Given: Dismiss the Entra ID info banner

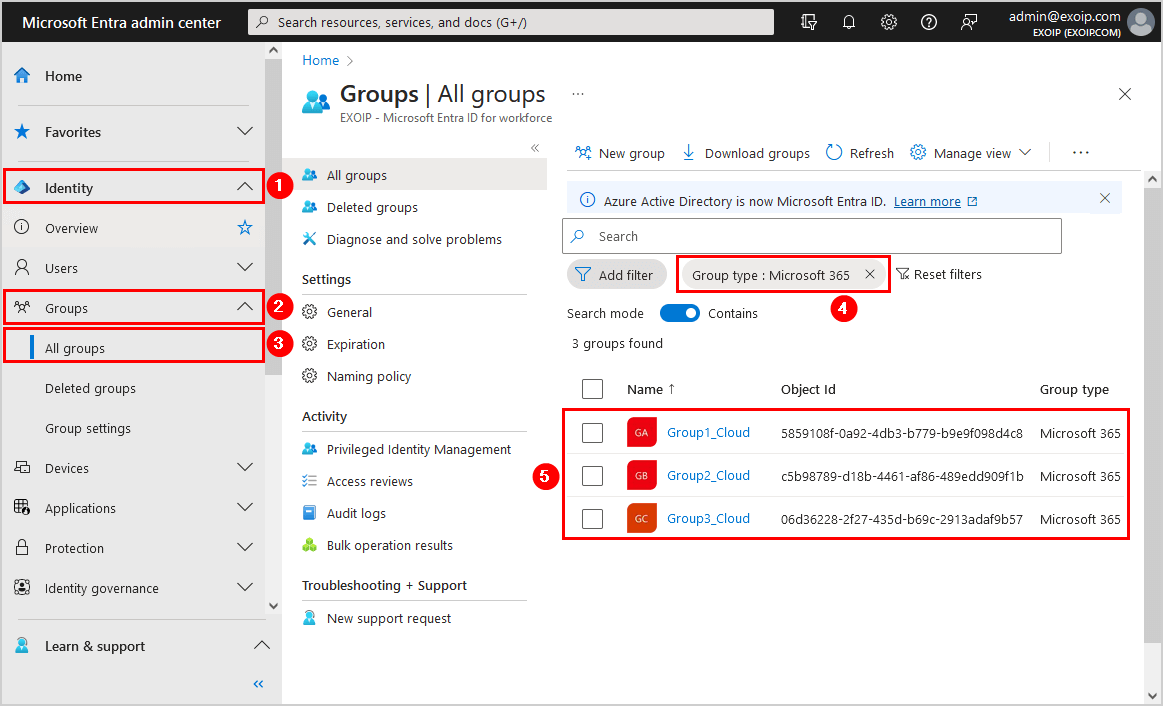Looking at the screenshot, I should pyautogui.click(x=1105, y=199).
